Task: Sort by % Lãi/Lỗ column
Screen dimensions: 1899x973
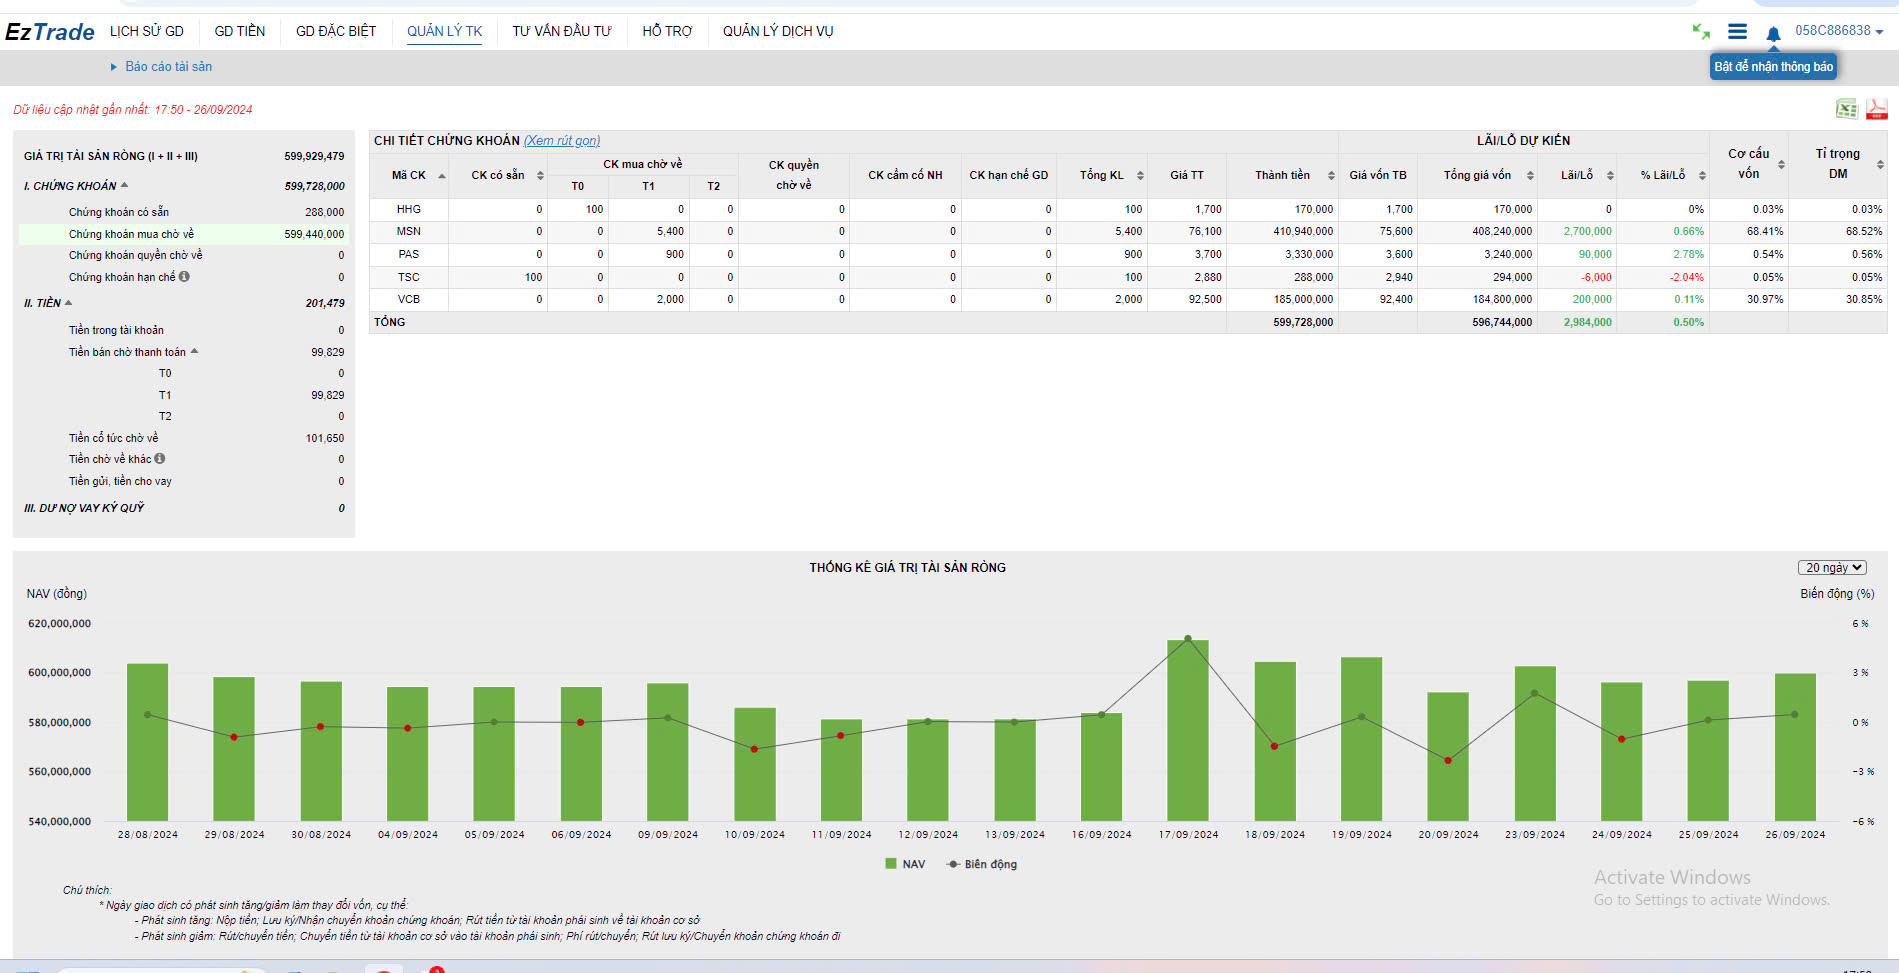Action: pyautogui.click(x=1702, y=176)
